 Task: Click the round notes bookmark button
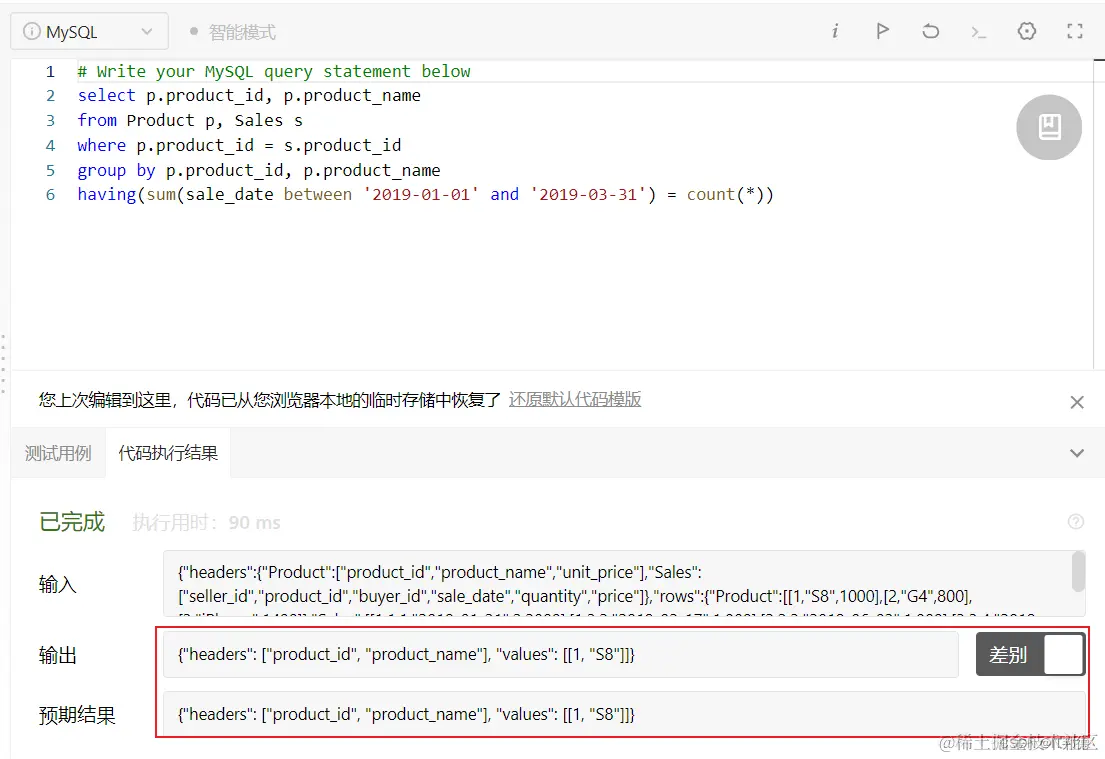(1049, 128)
